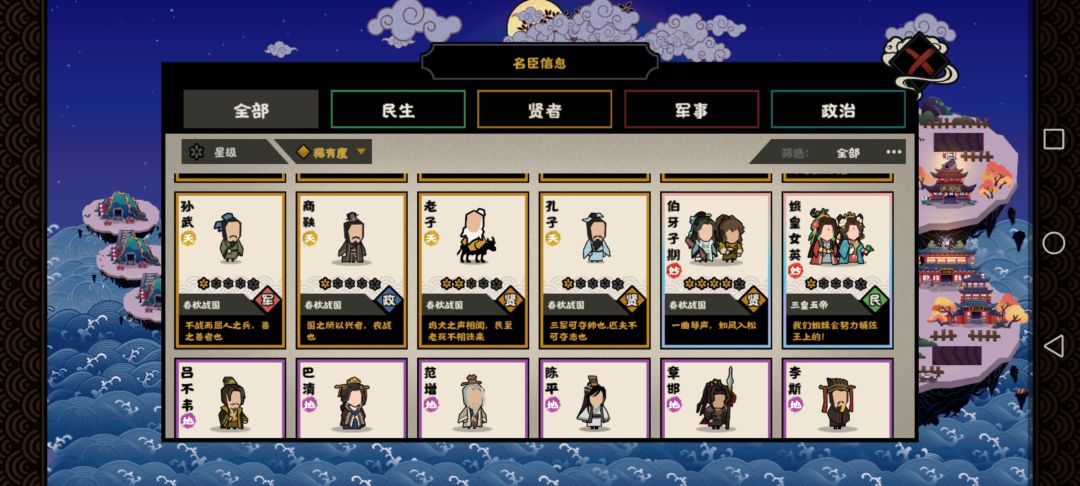
Task: Select the 贤者 category tab
Action: tap(545, 109)
